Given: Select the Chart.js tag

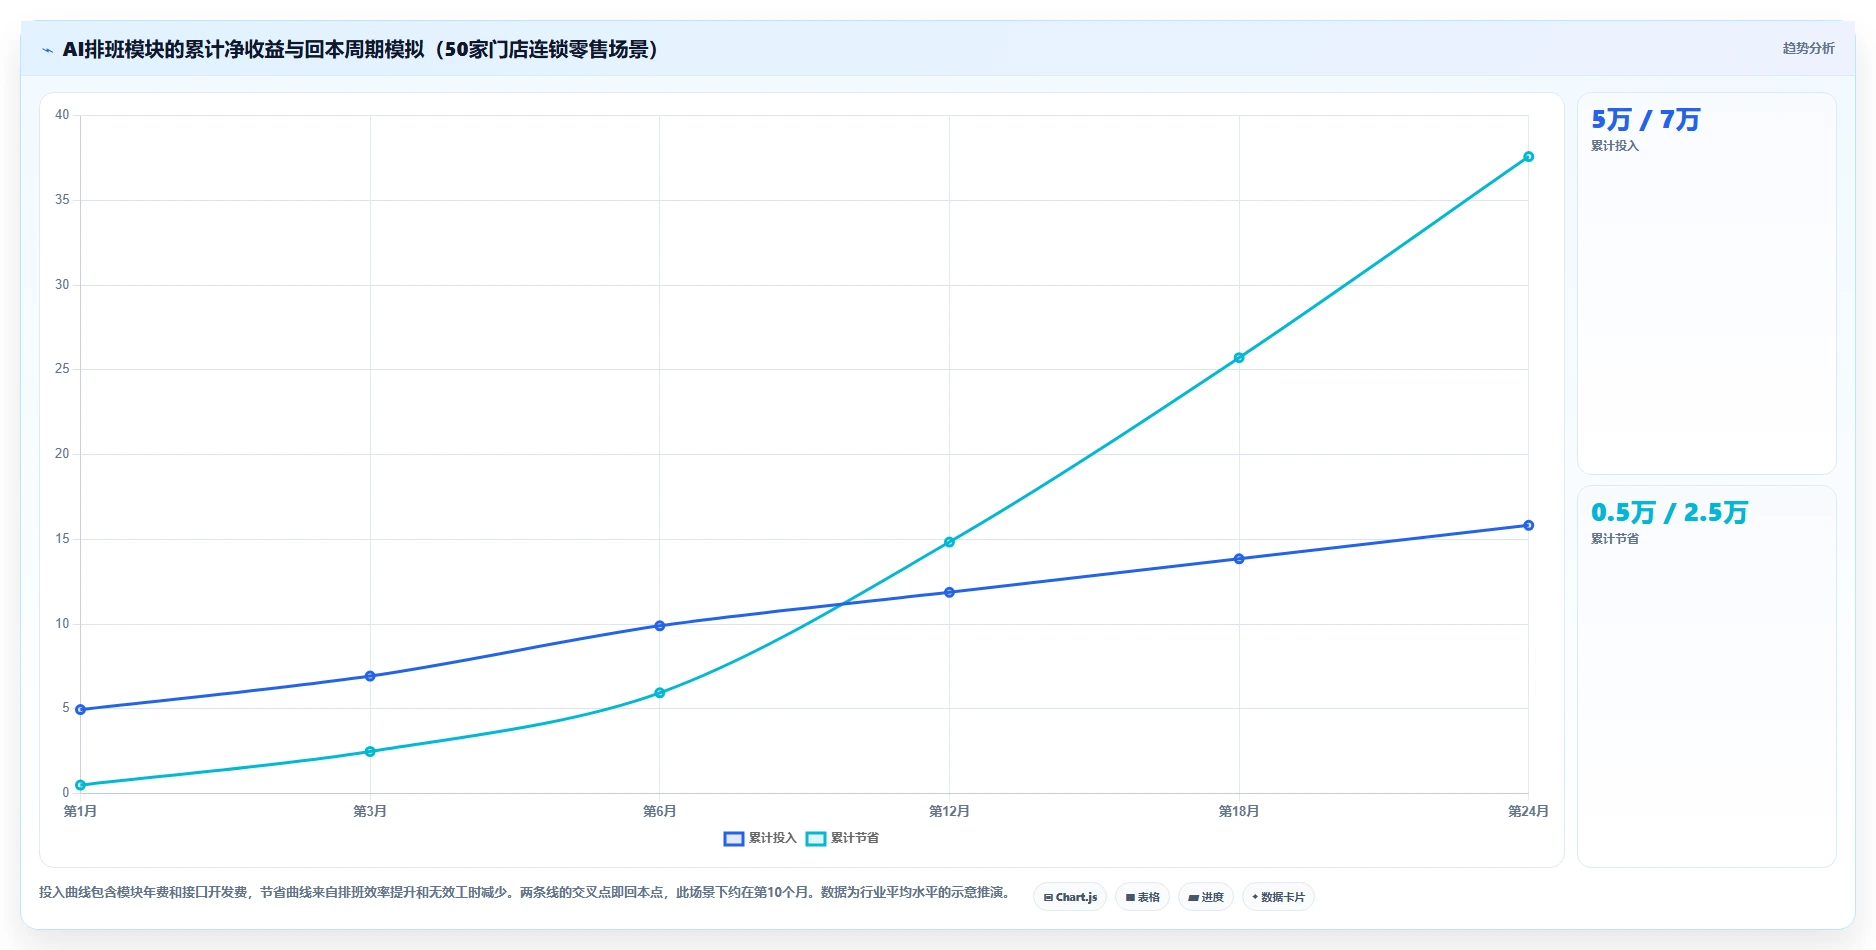Looking at the screenshot, I should pos(1070,897).
